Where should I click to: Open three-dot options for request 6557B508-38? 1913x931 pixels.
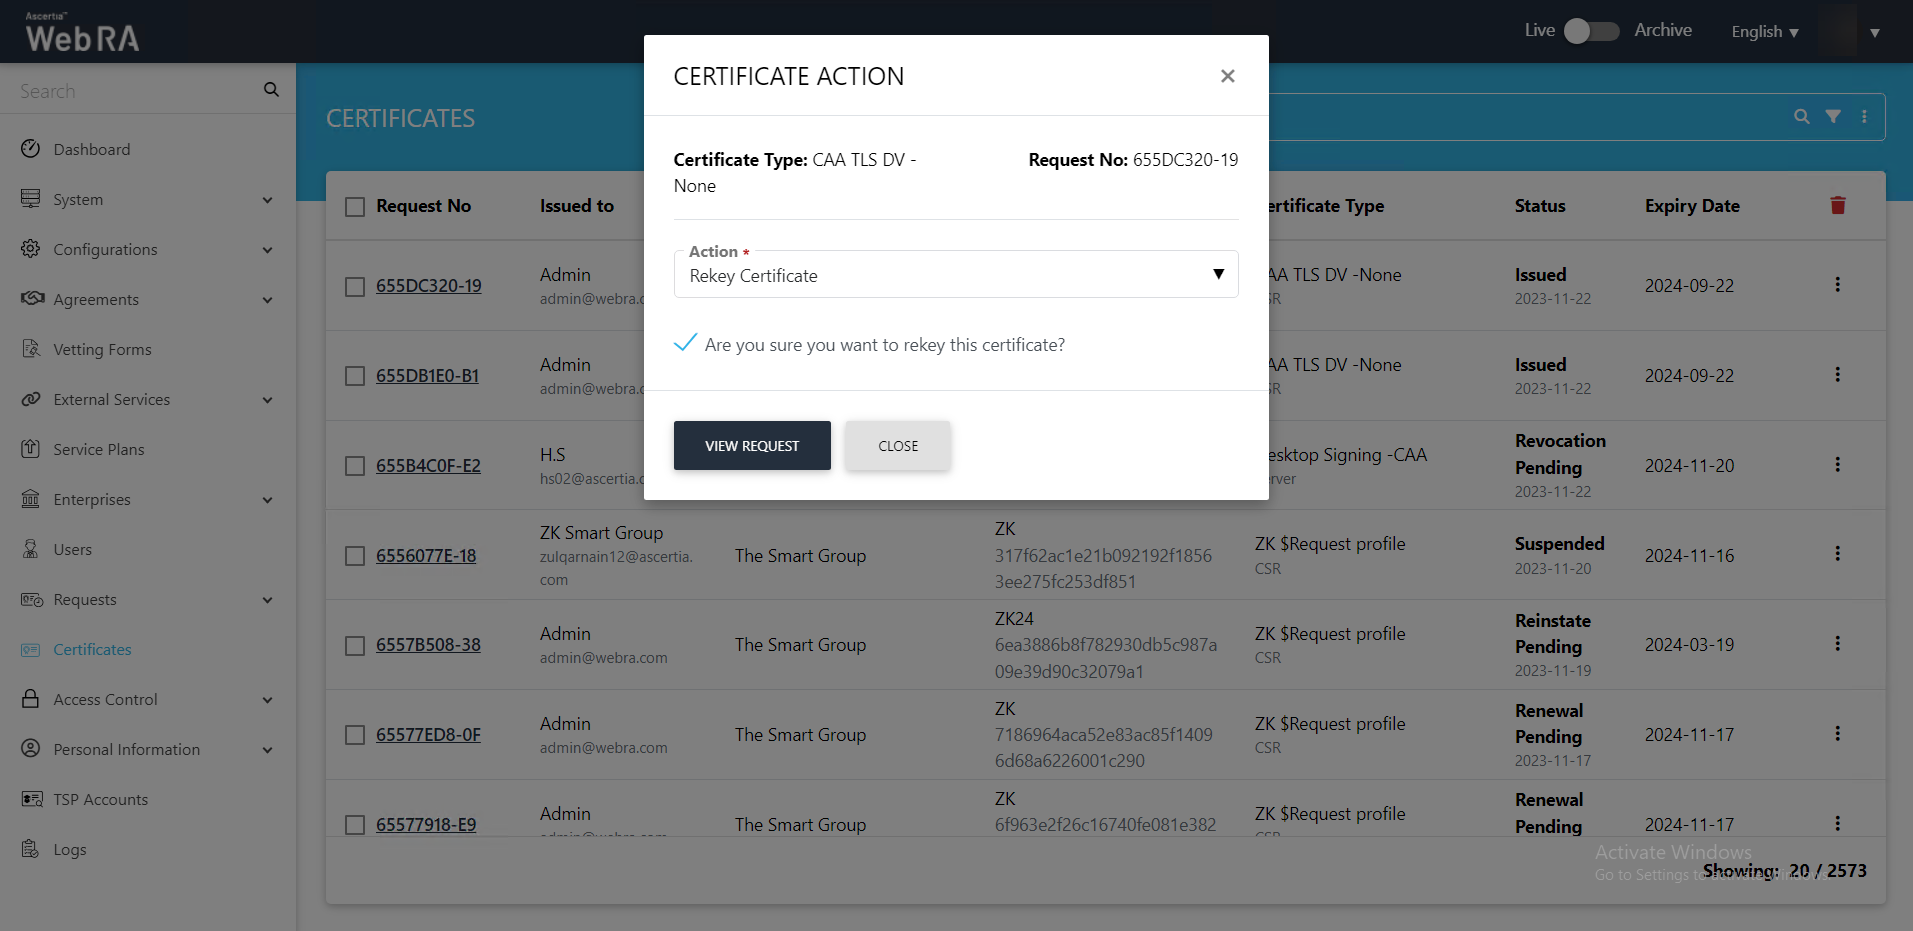(x=1837, y=644)
